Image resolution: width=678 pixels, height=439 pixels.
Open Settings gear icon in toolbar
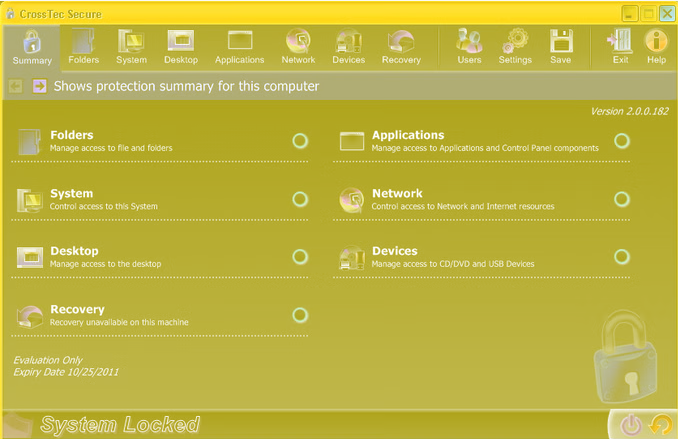[x=515, y=47]
